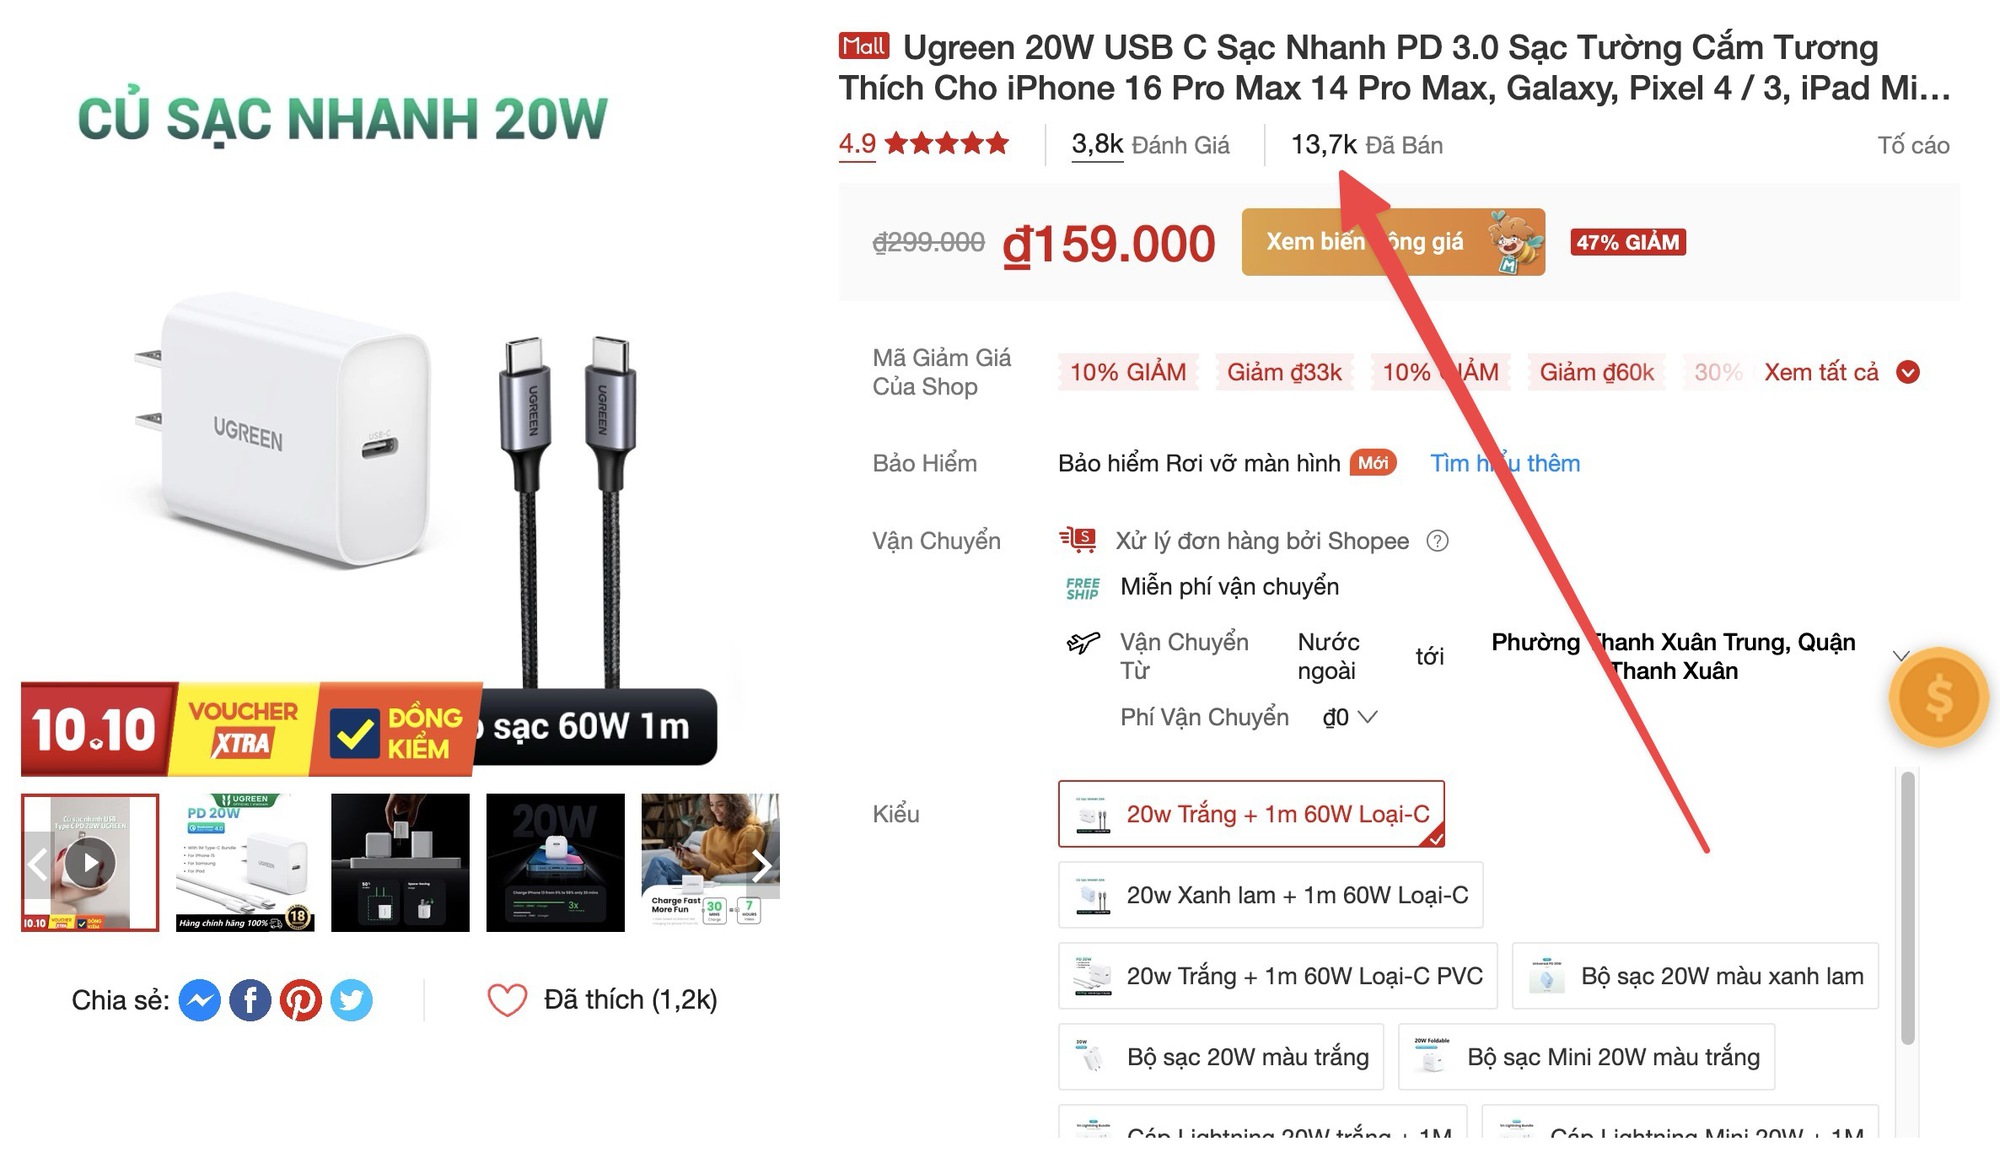Open the Tìm hiểu thêm insurance link
The height and width of the screenshot is (1174, 2000).
(x=1505, y=463)
